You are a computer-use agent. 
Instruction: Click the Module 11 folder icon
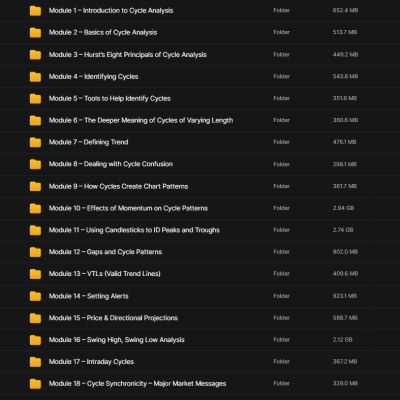pyautogui.click(x=35, y=230)
